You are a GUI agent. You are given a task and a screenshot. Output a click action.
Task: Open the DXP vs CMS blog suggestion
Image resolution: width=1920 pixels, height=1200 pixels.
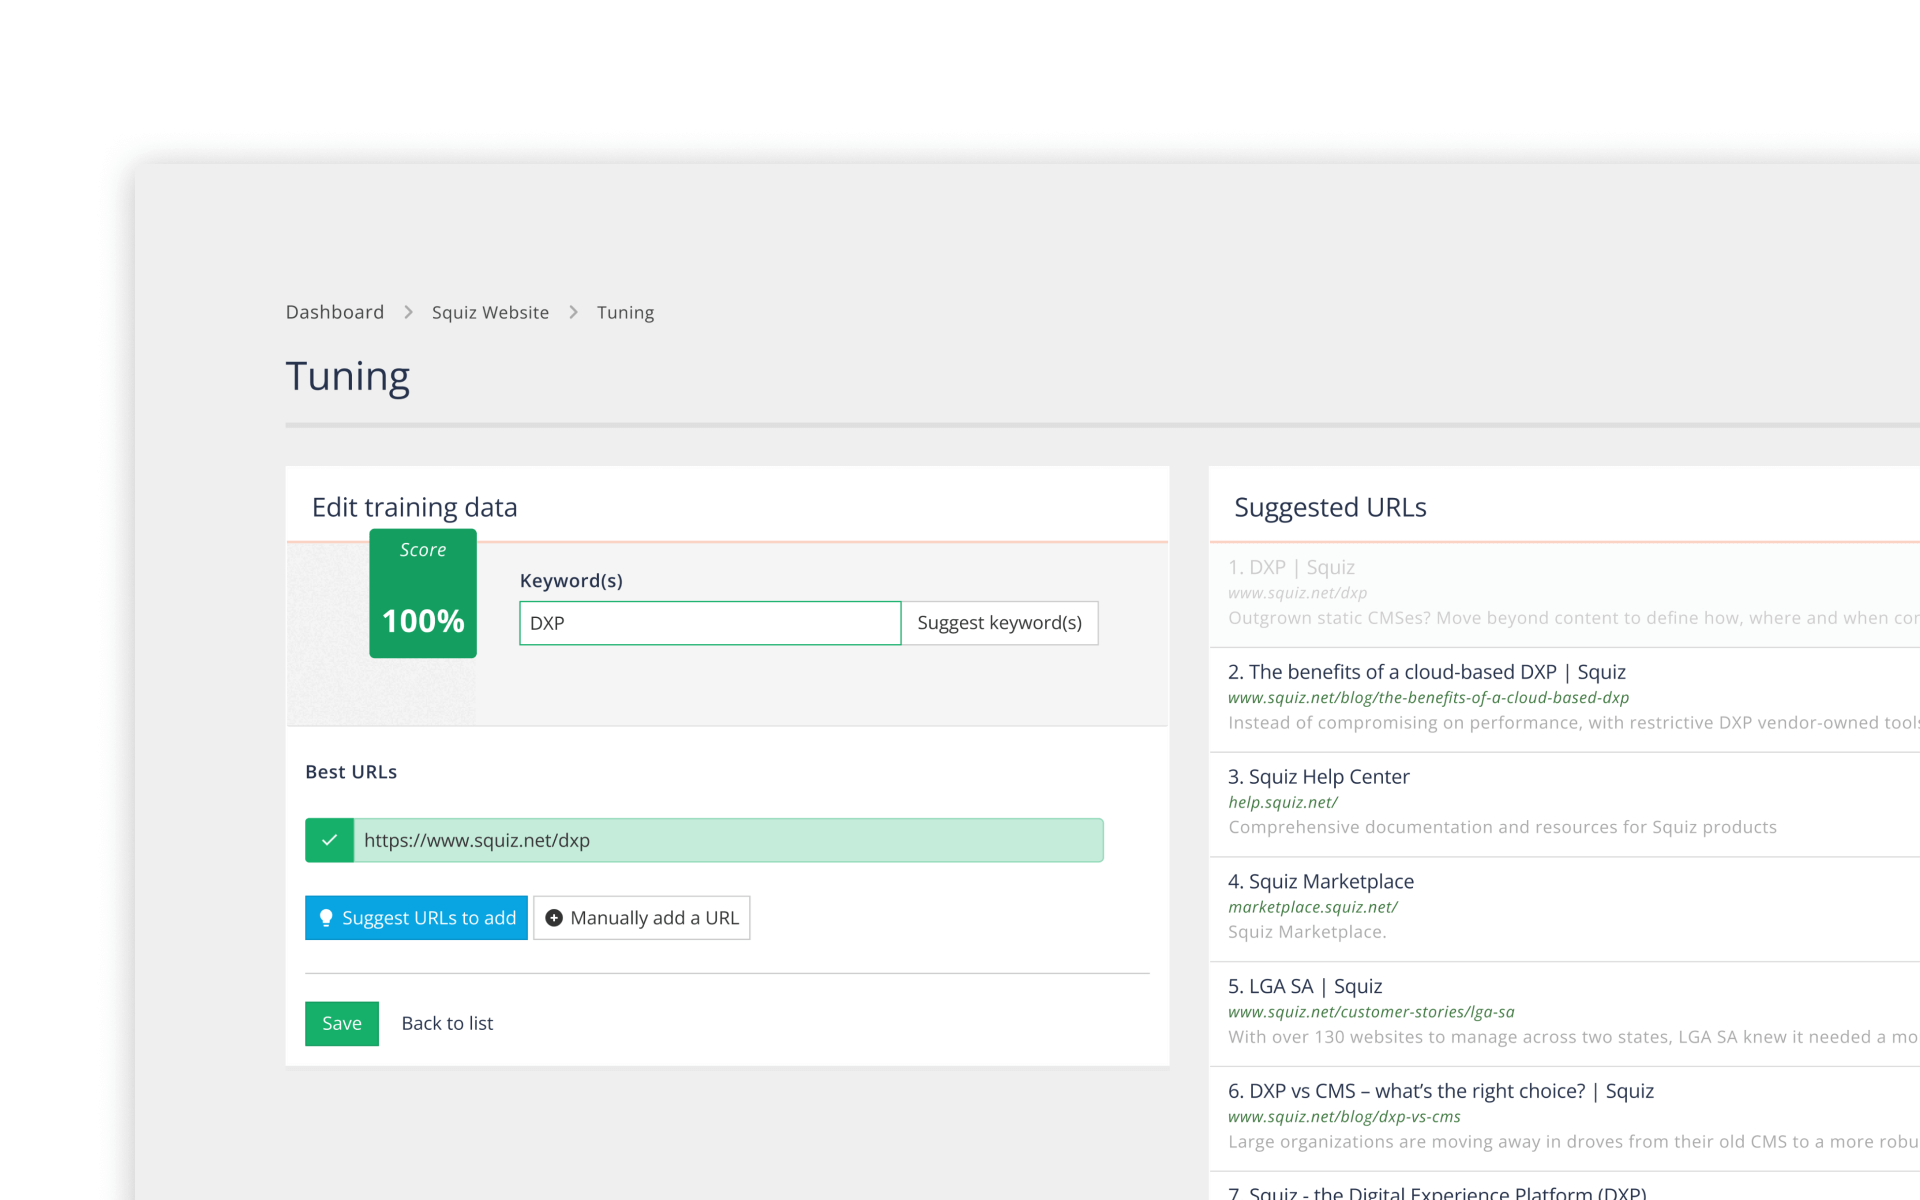point(1441,1091)
